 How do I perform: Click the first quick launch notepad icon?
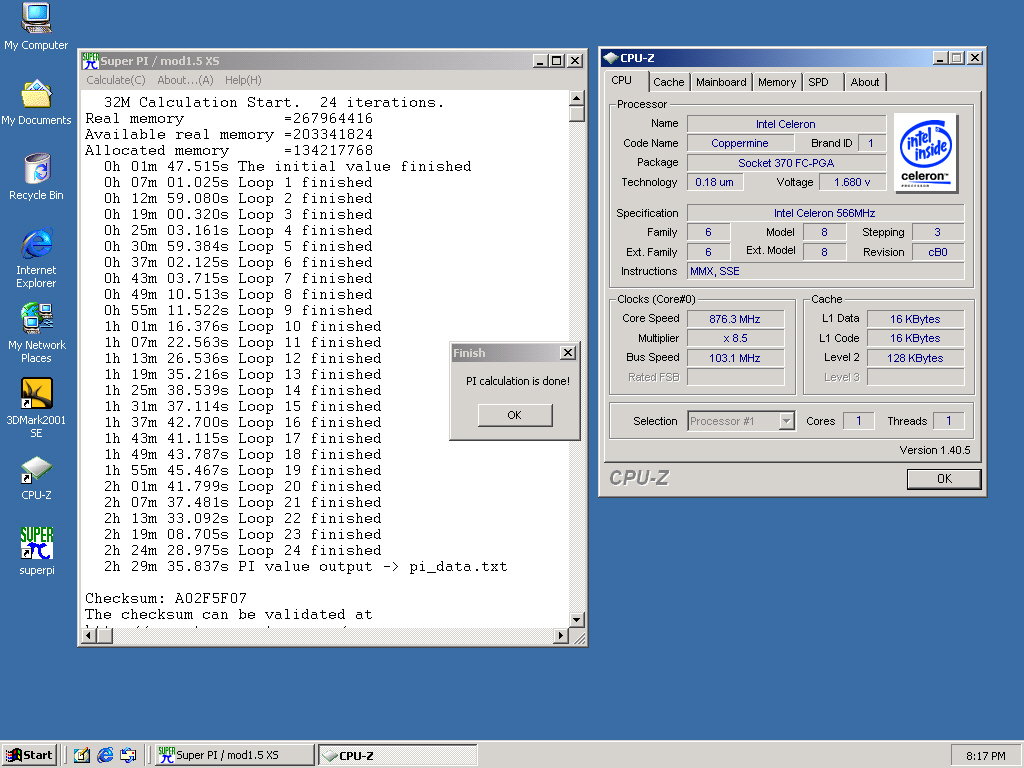82,755
